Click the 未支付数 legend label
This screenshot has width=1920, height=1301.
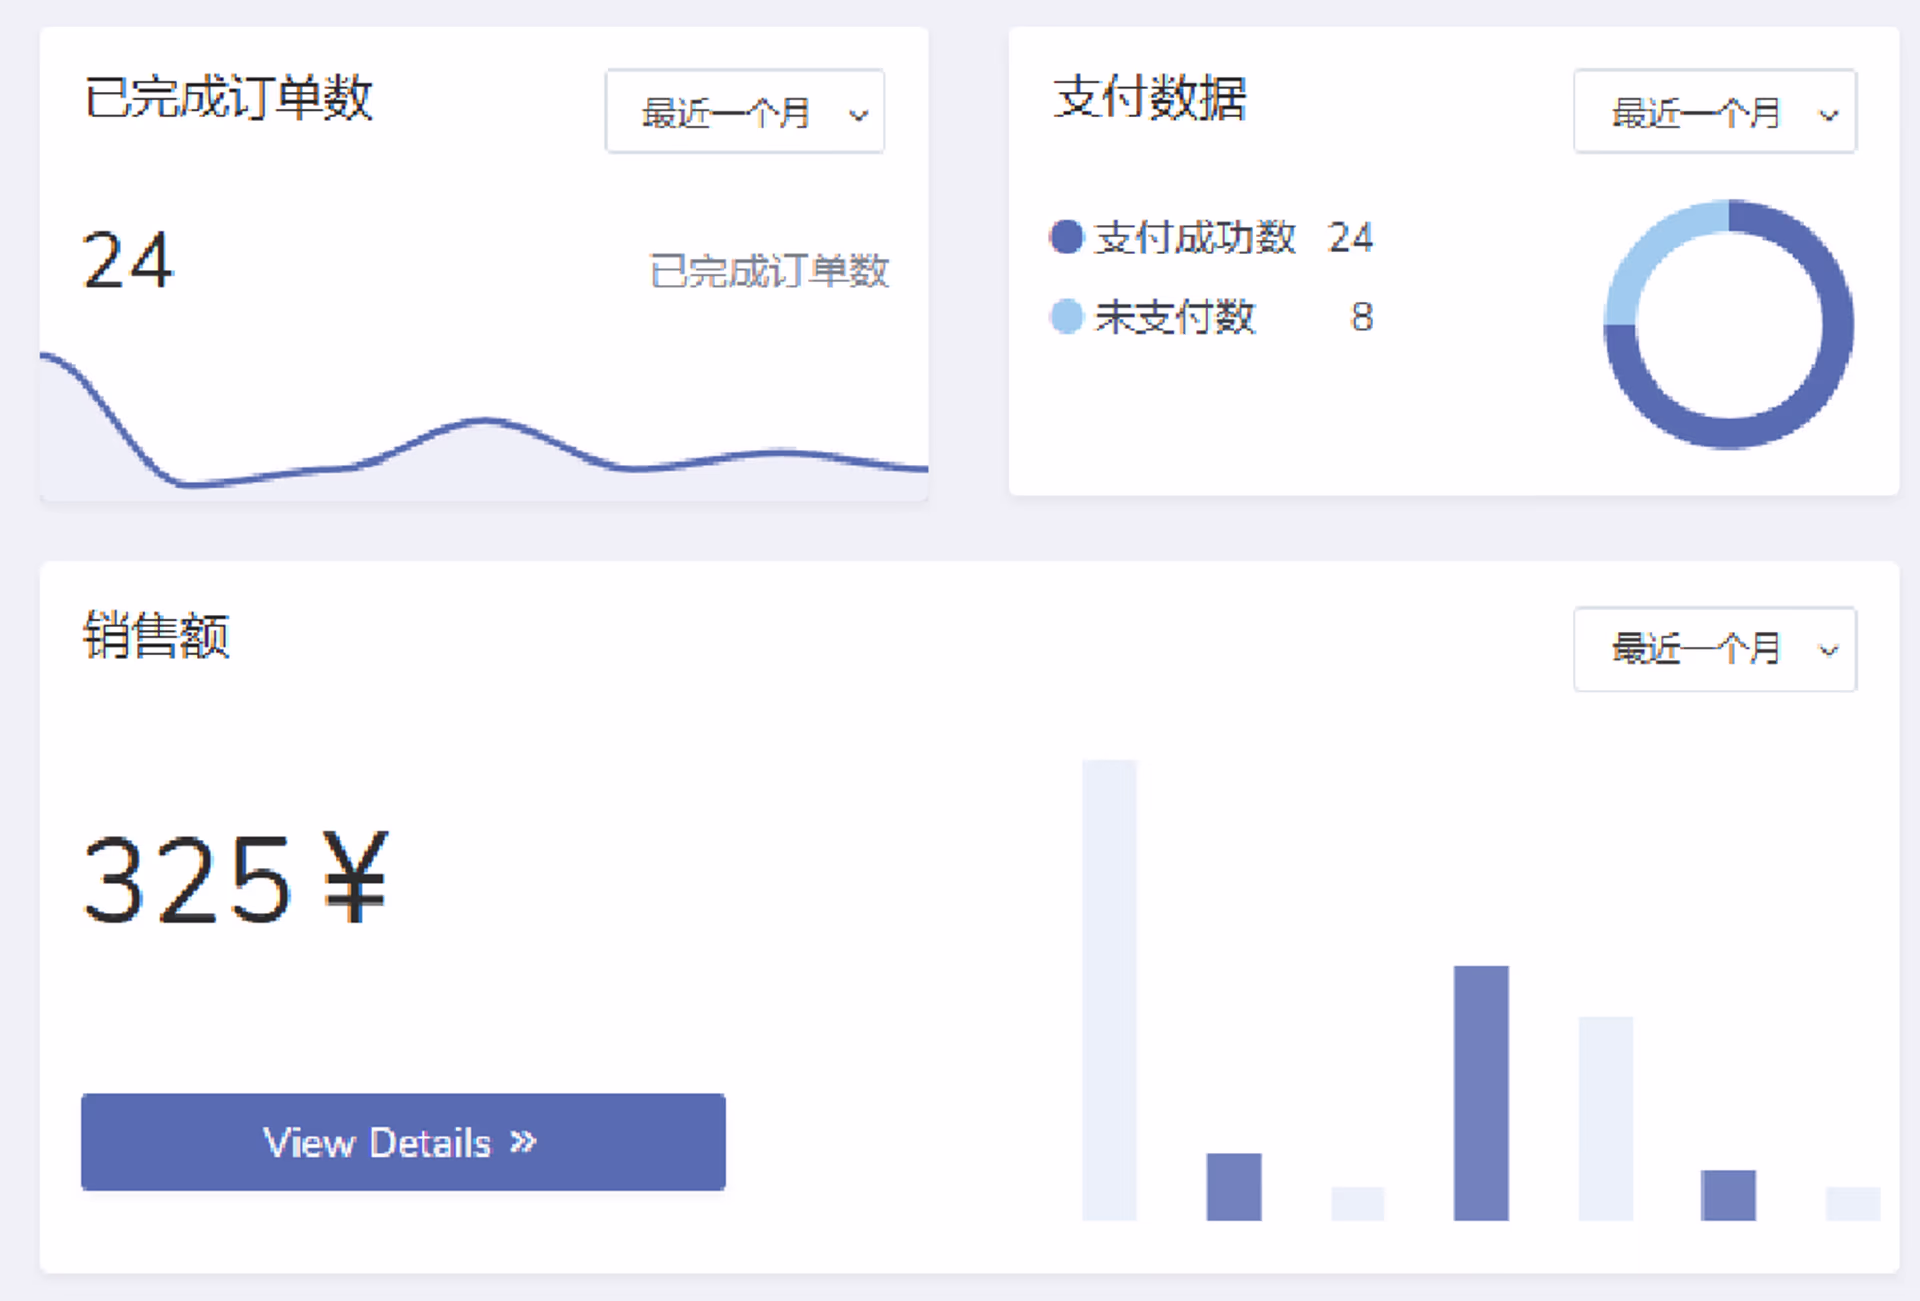[1175, 316]
